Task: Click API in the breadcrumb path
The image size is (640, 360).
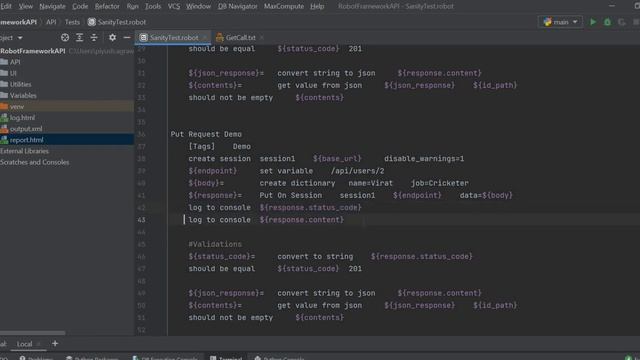Action: 51,22
